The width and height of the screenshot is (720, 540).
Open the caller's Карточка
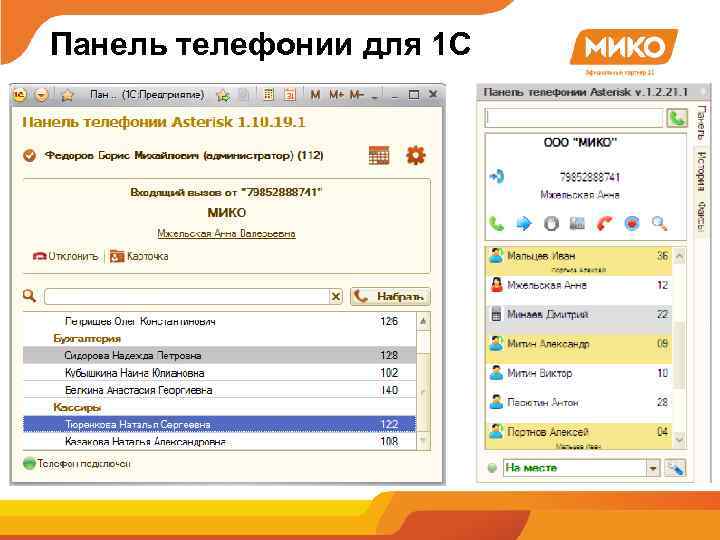pyautogui.click(x=139, y=256)
